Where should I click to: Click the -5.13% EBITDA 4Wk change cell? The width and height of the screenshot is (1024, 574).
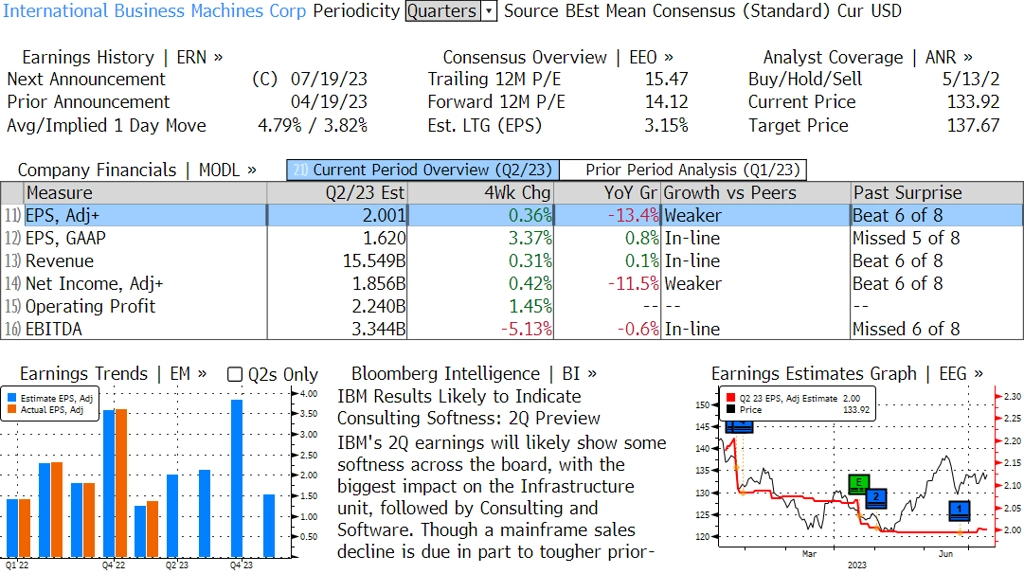(x=480, y=329)
